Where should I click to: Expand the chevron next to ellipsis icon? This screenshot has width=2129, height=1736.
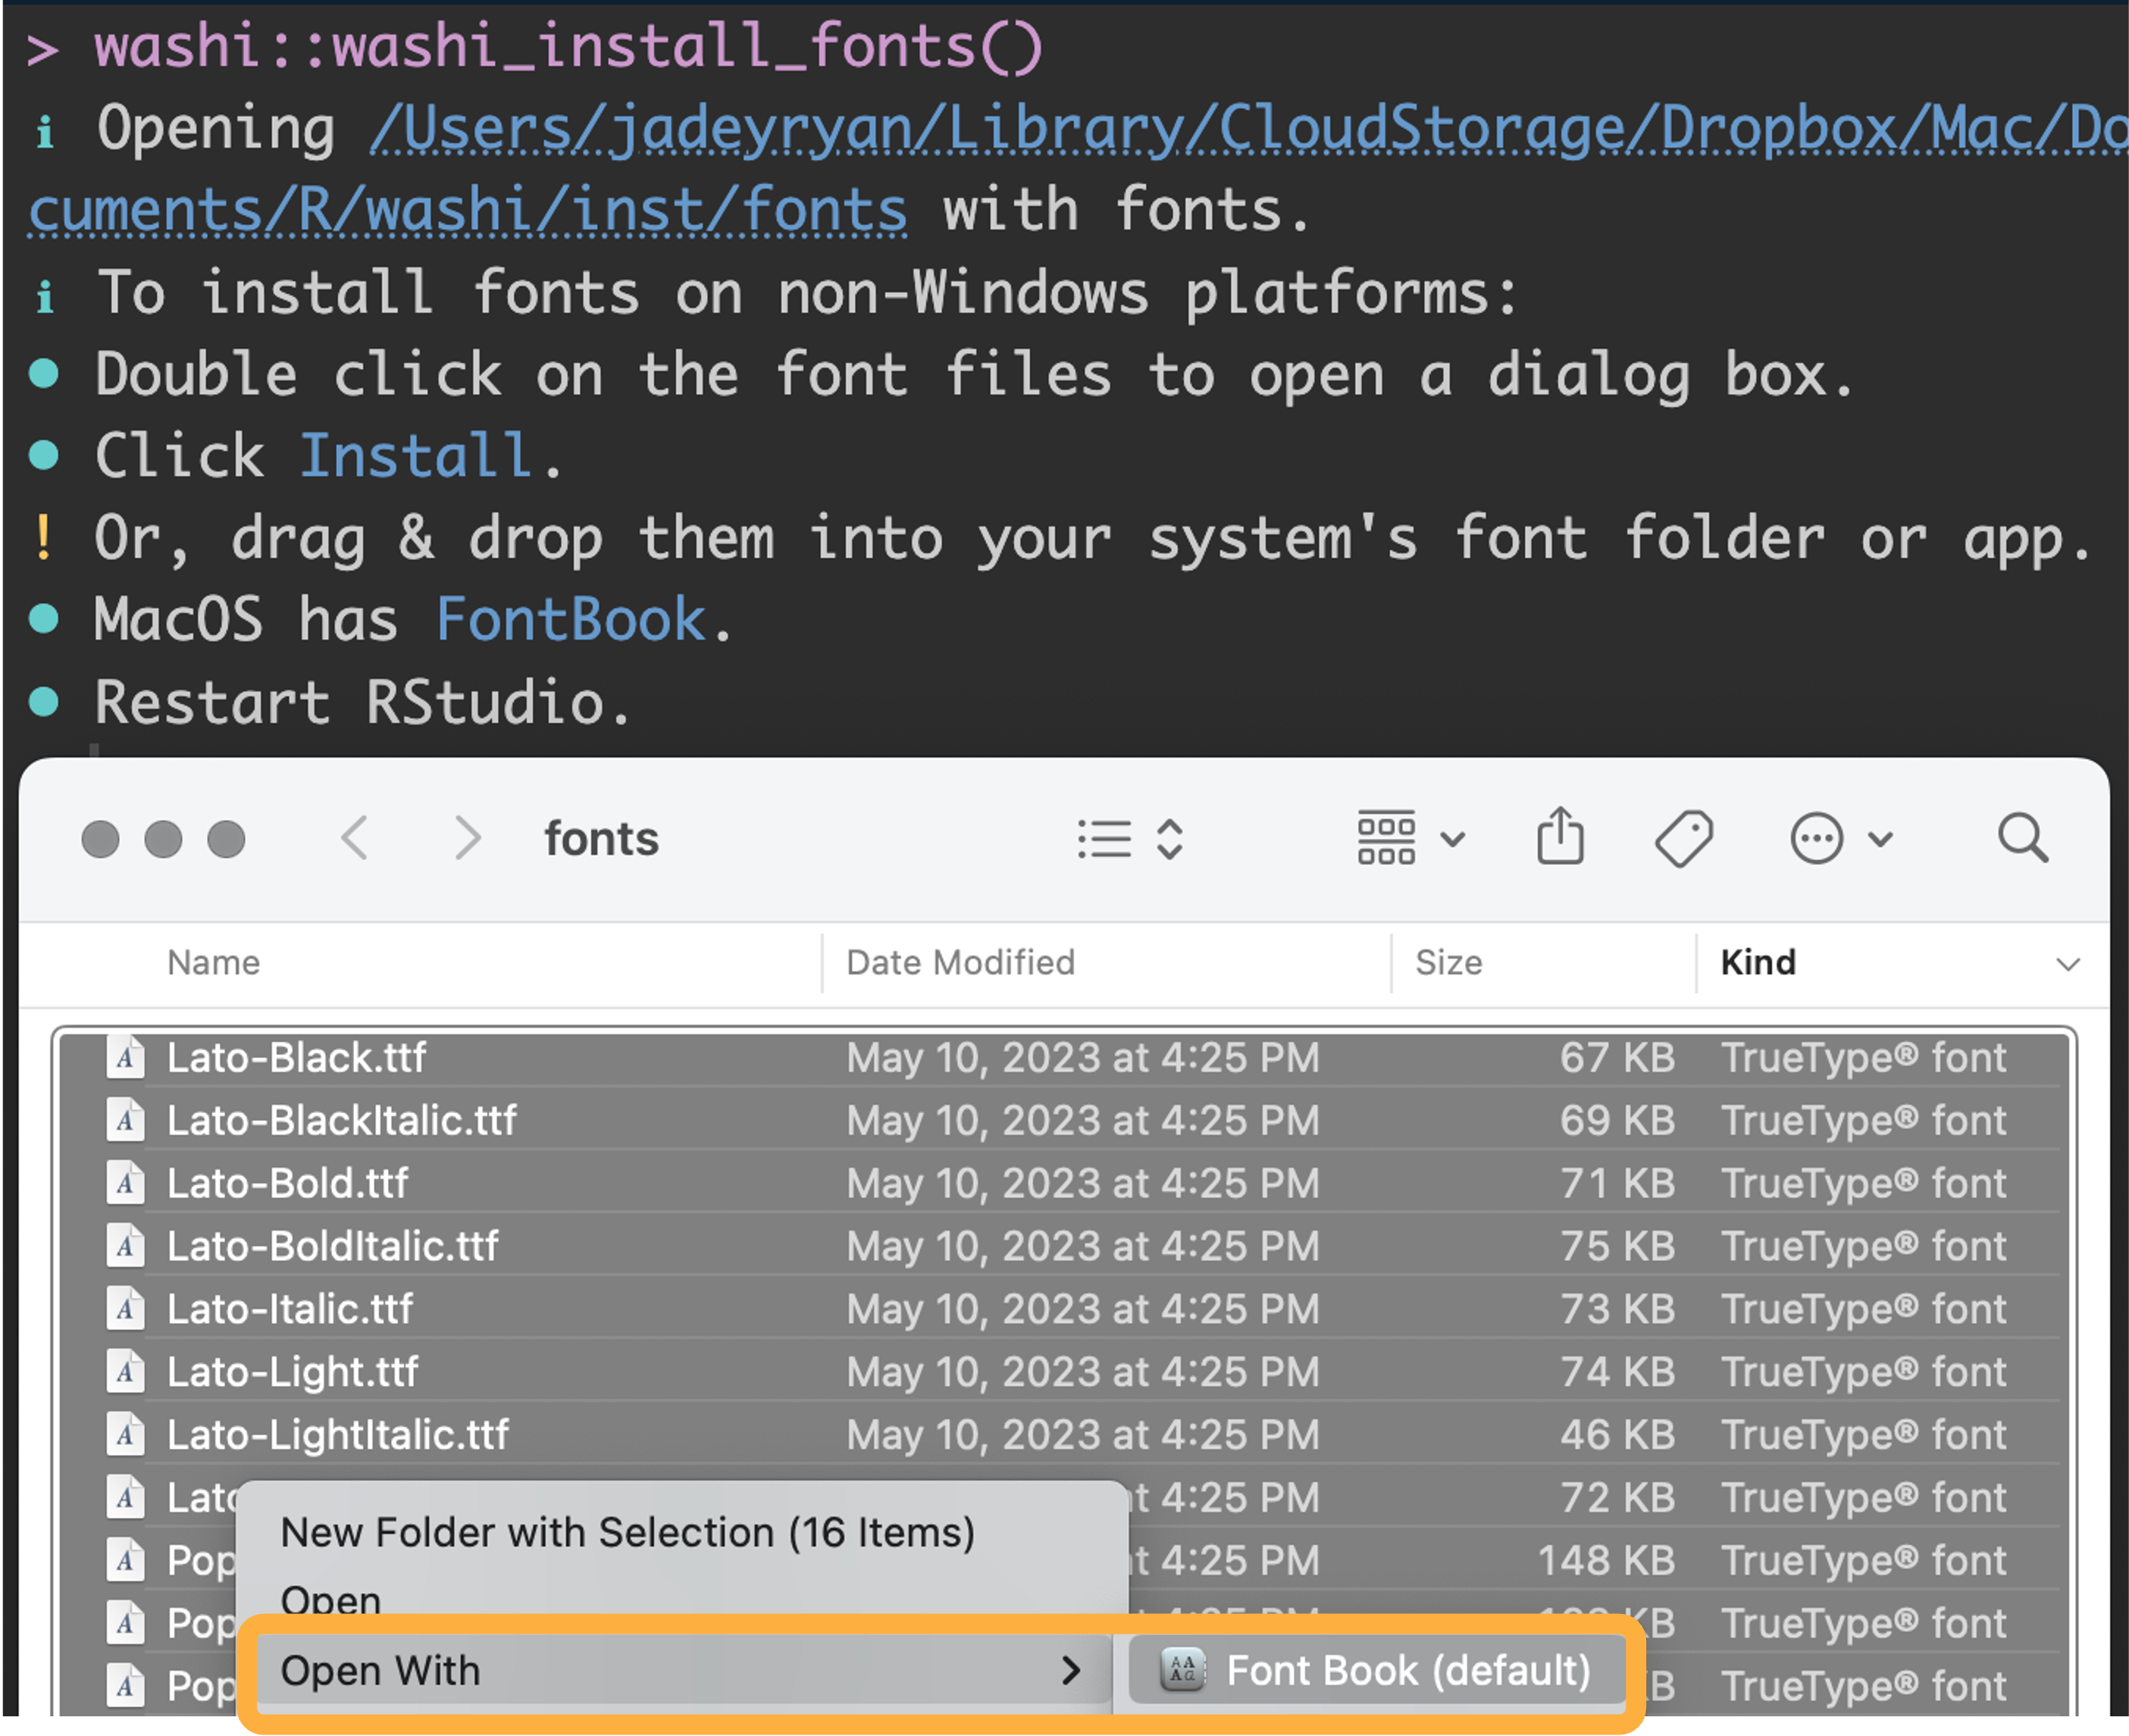point(1880,838)
